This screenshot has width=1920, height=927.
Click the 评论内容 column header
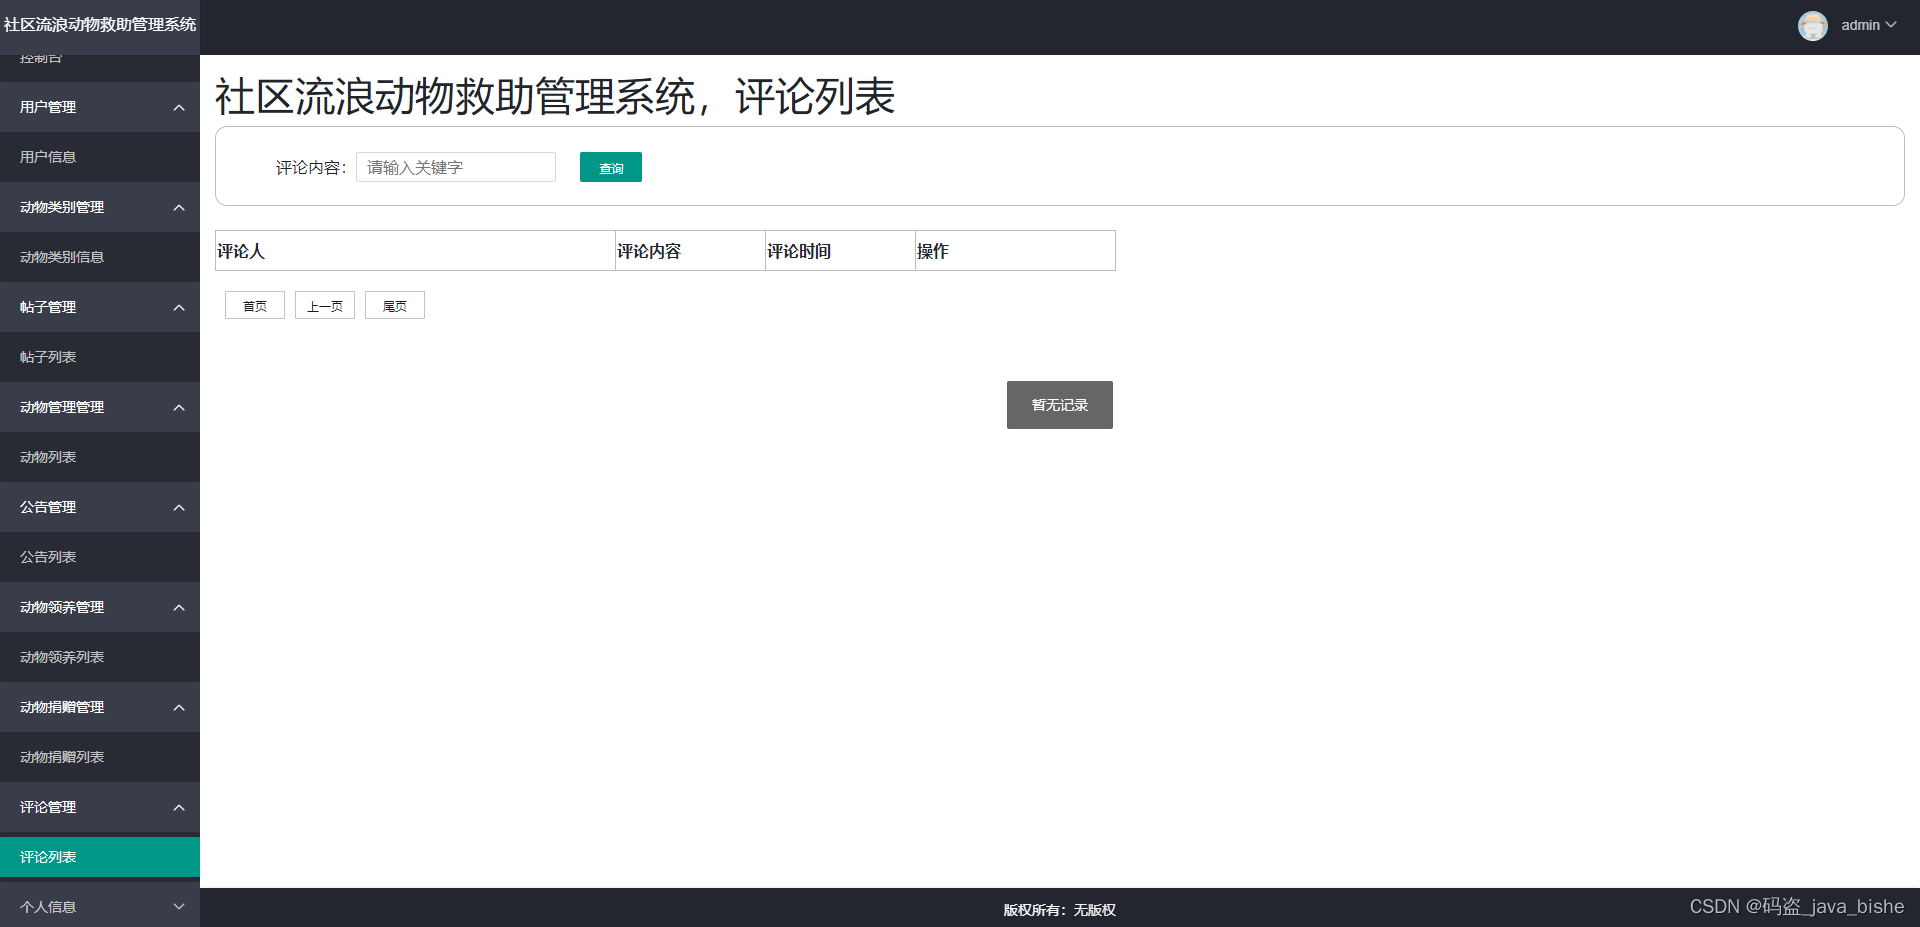coord(690,251)
